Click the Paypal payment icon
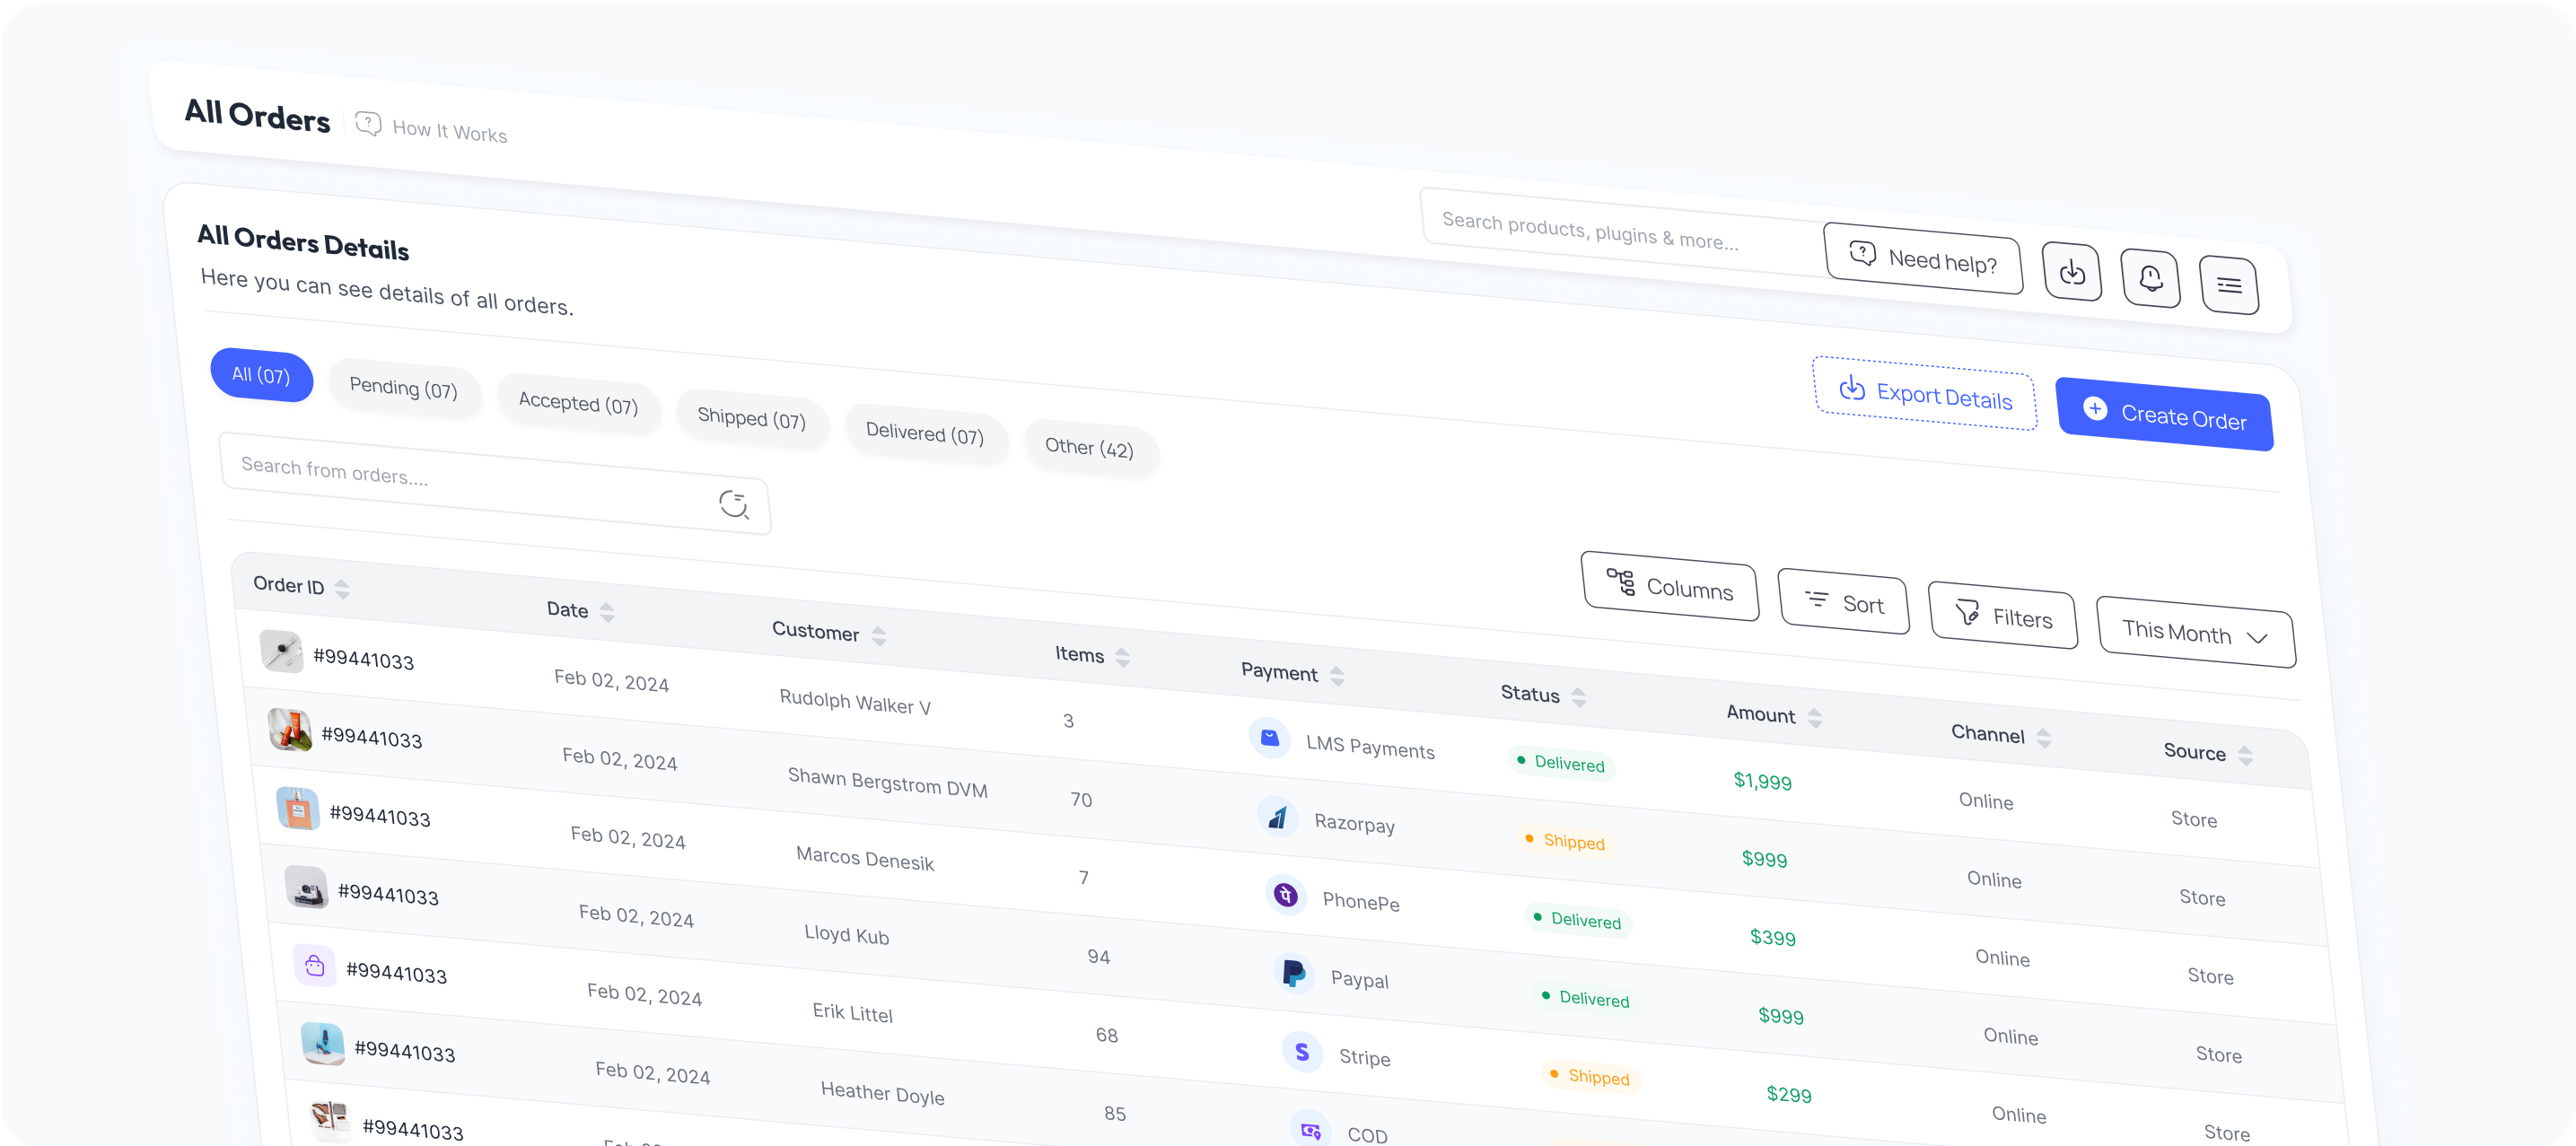This screenshot has width=2576, height=1146. 1293,972
